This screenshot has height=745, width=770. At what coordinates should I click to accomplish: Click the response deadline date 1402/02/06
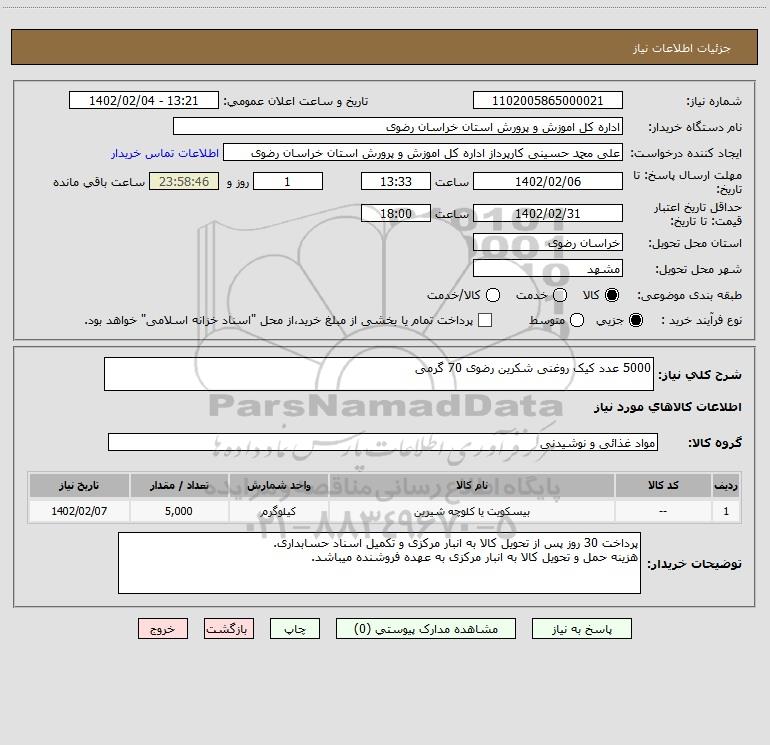pyautogui.click(x=548, y=181)
